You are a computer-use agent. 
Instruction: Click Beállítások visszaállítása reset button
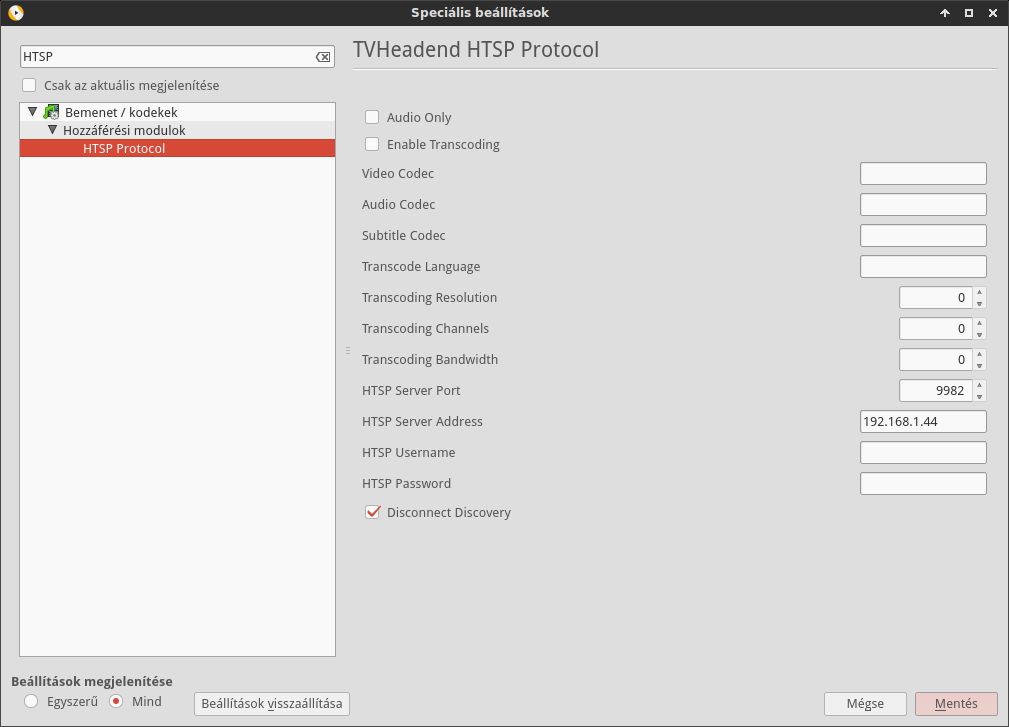click(272, 703)
